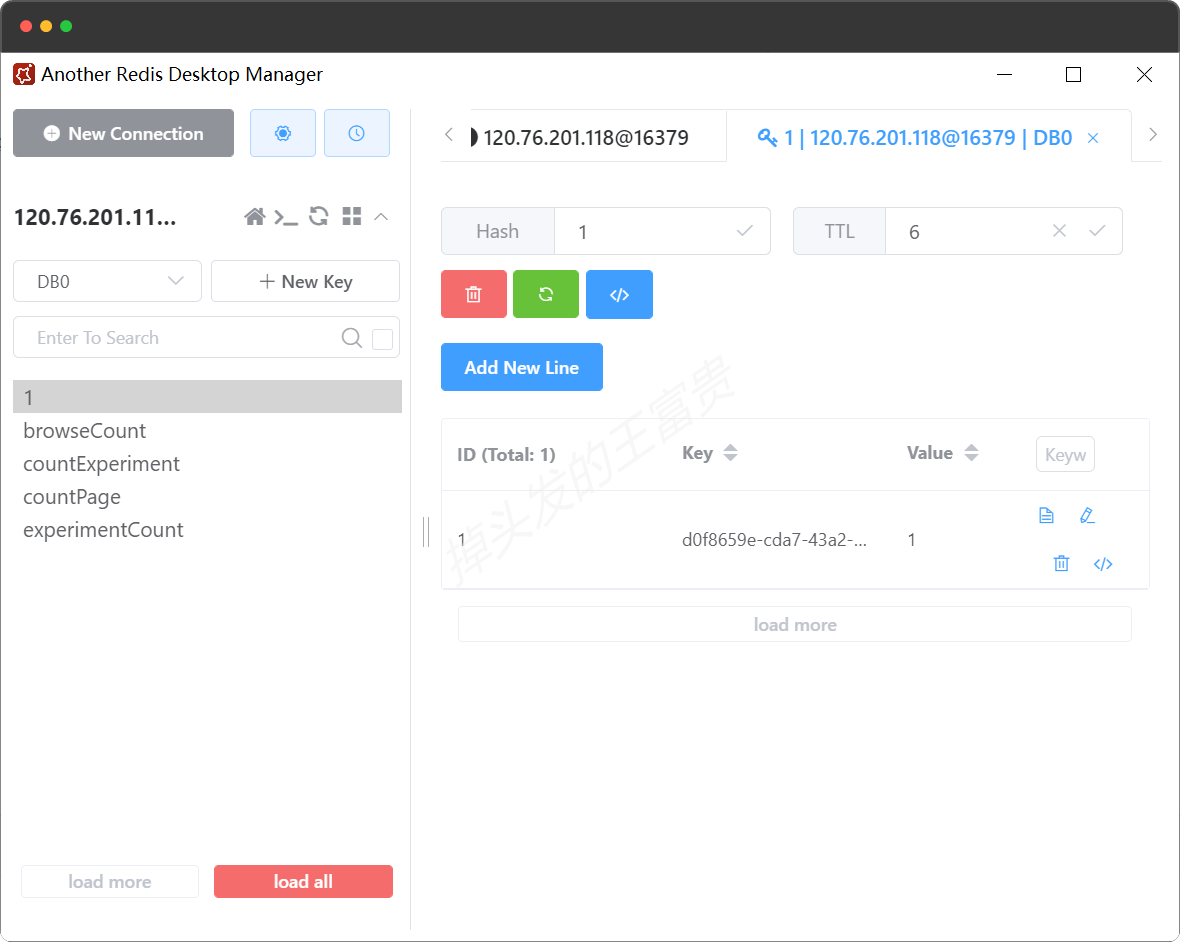
Task: Collapse the 120.76.201.11... connection
Action: pos(382,217)
